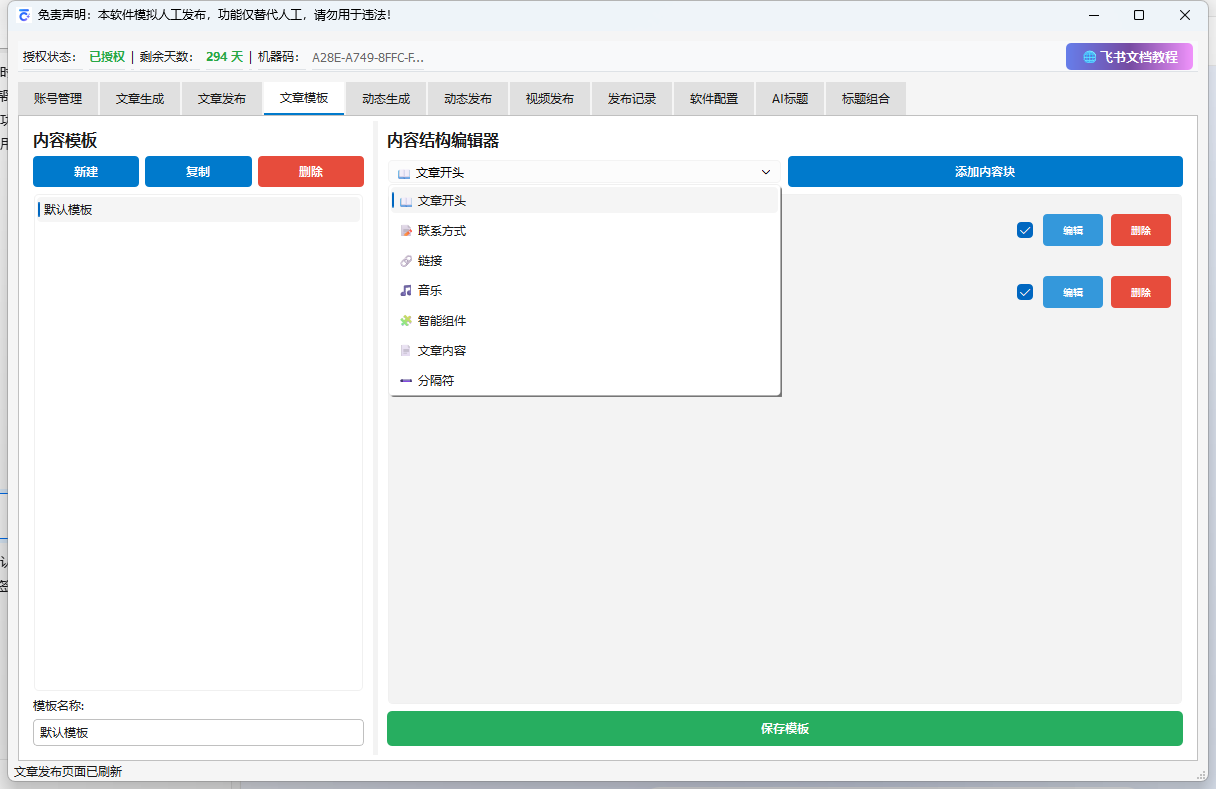Pick the 分隔符 divider line icon
This screenshot has width=1216, height=789.
tap(406, 381)
